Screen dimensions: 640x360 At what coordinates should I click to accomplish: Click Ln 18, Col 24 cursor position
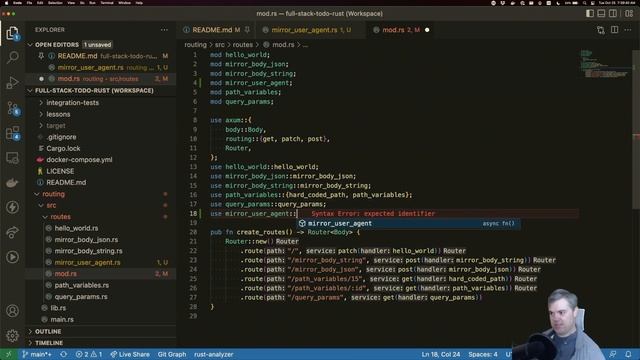pos(441,354)
